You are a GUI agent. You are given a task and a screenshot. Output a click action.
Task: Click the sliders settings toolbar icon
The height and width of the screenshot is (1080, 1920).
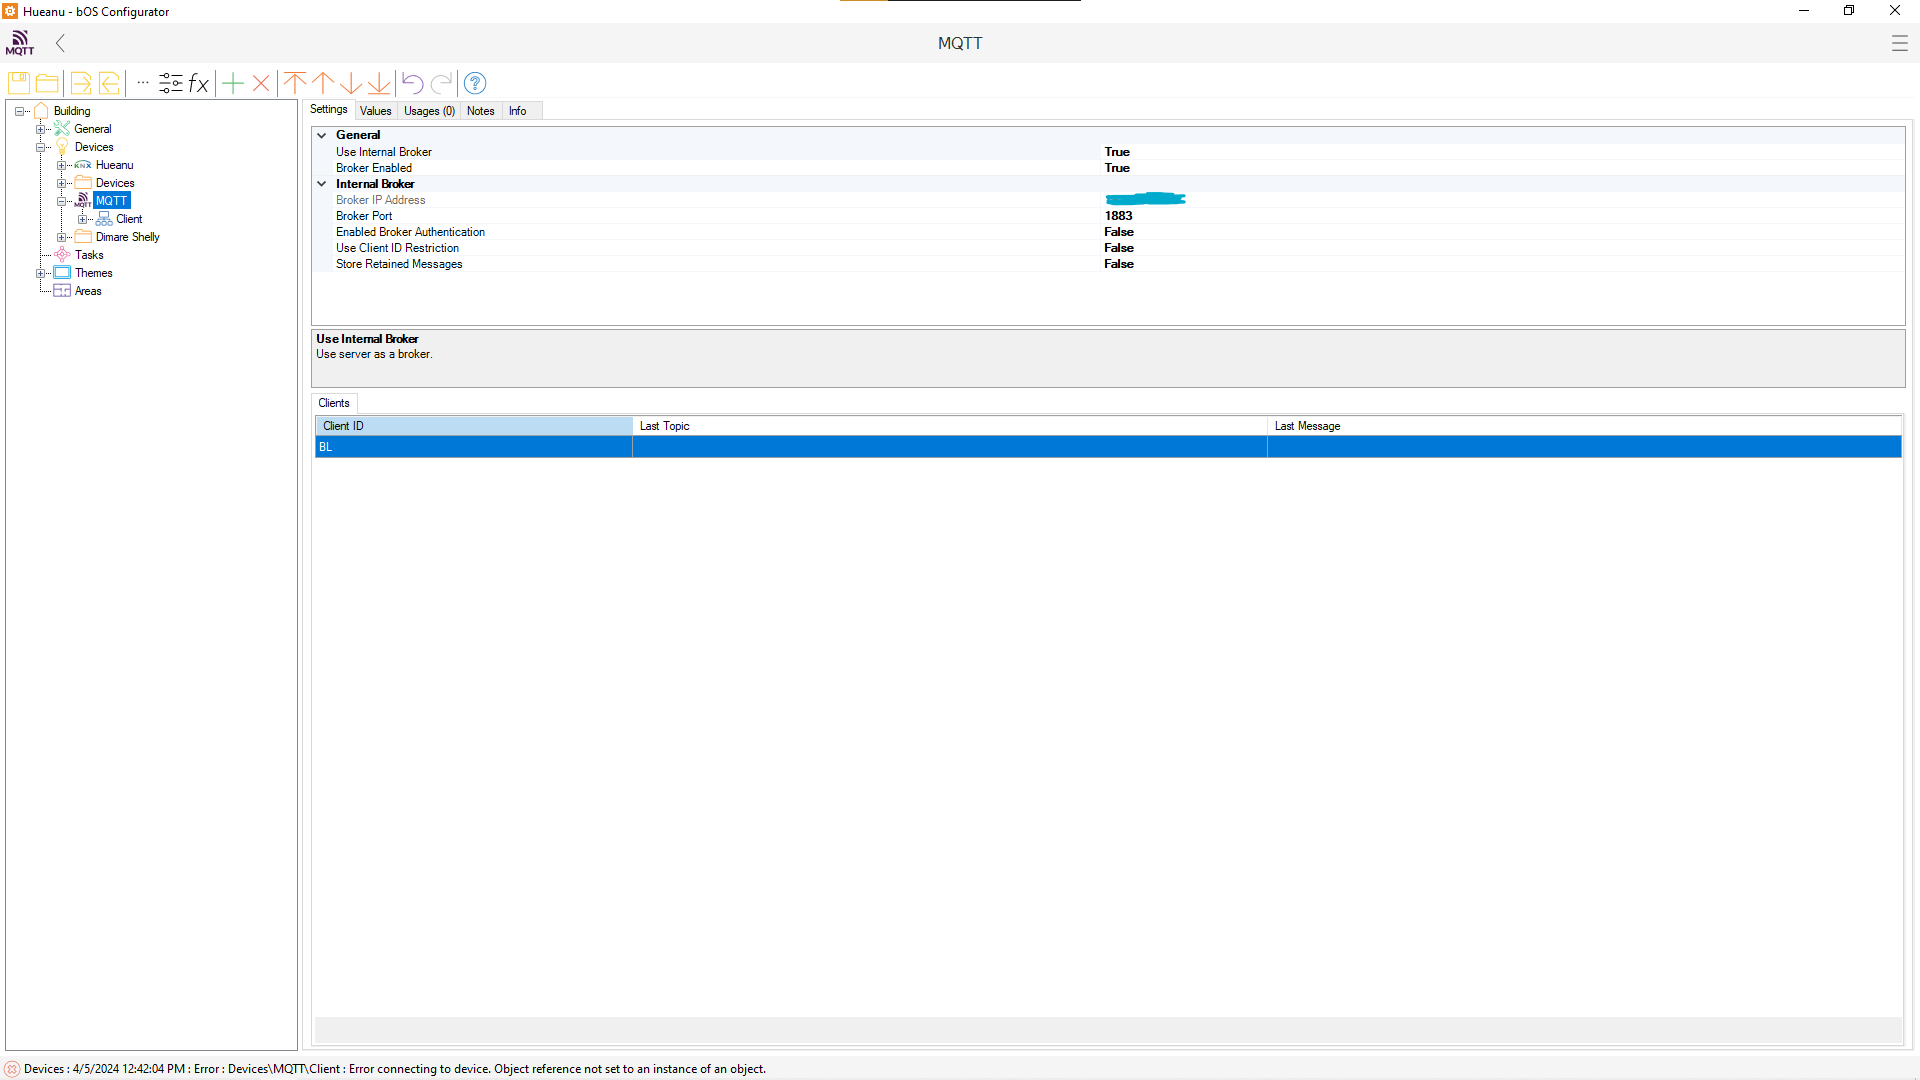click(x=171, y=83)
